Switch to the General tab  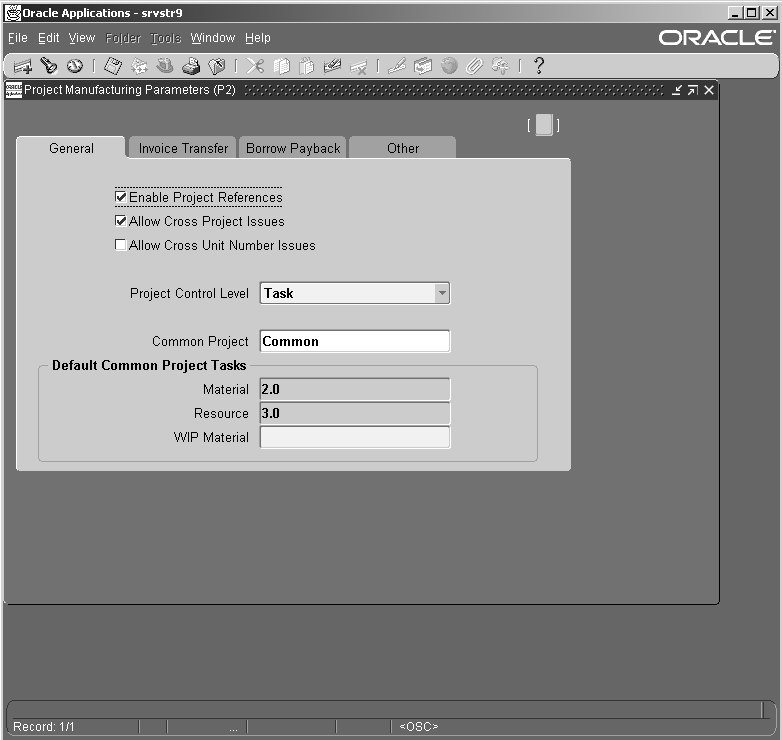pyautogui.click(x=71, y=148)
